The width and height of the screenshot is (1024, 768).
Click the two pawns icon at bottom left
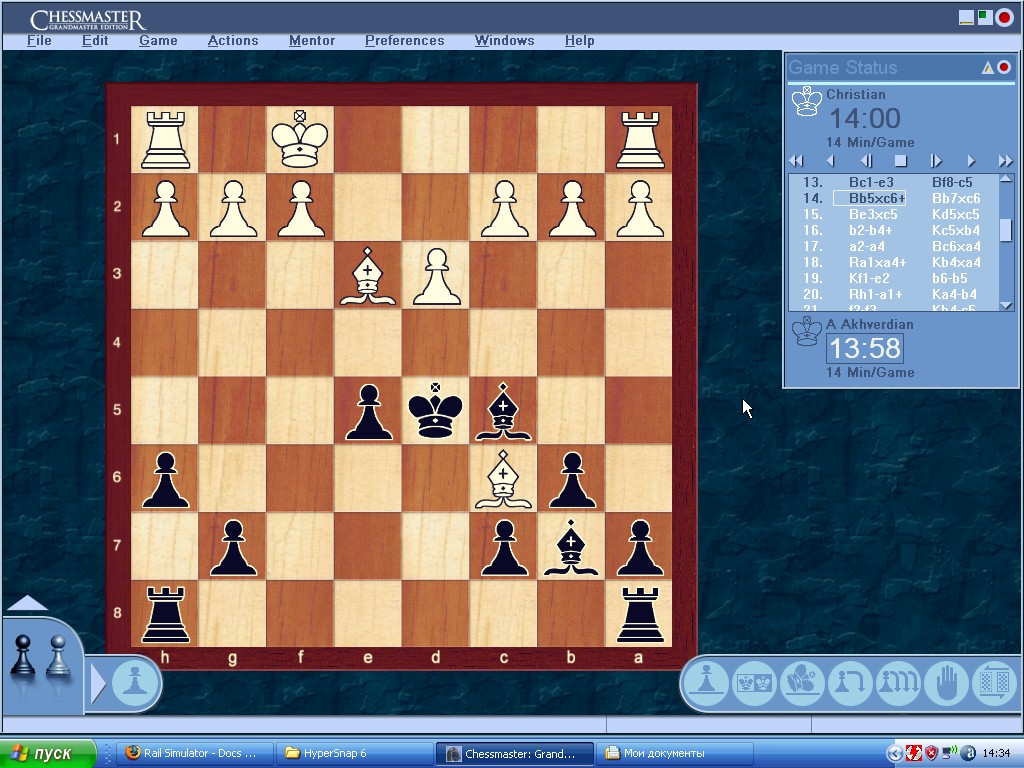coord(40,655)
